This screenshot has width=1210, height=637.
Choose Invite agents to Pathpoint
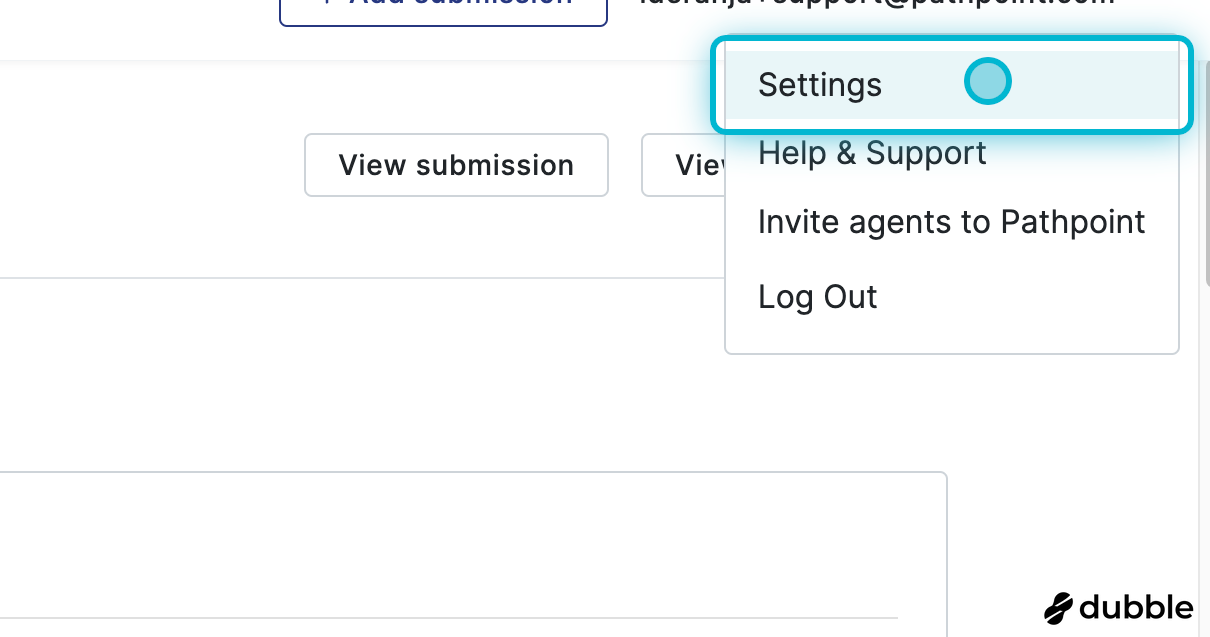[x=951, y=222]
